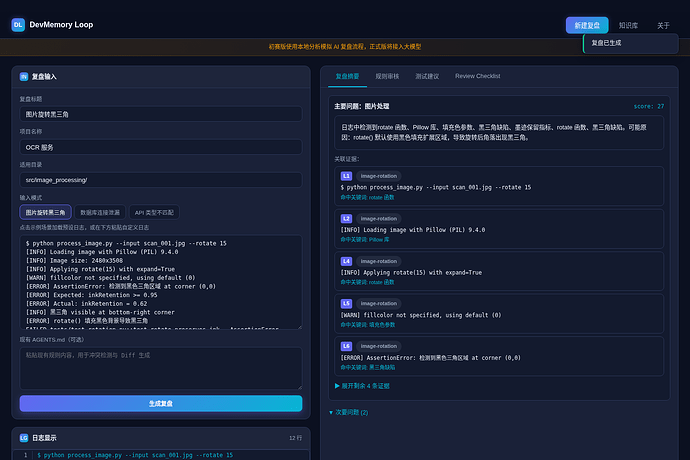
Task: Click the 生成复盘 gradient button
Action: pyautogui.click(x=161, y=403)
